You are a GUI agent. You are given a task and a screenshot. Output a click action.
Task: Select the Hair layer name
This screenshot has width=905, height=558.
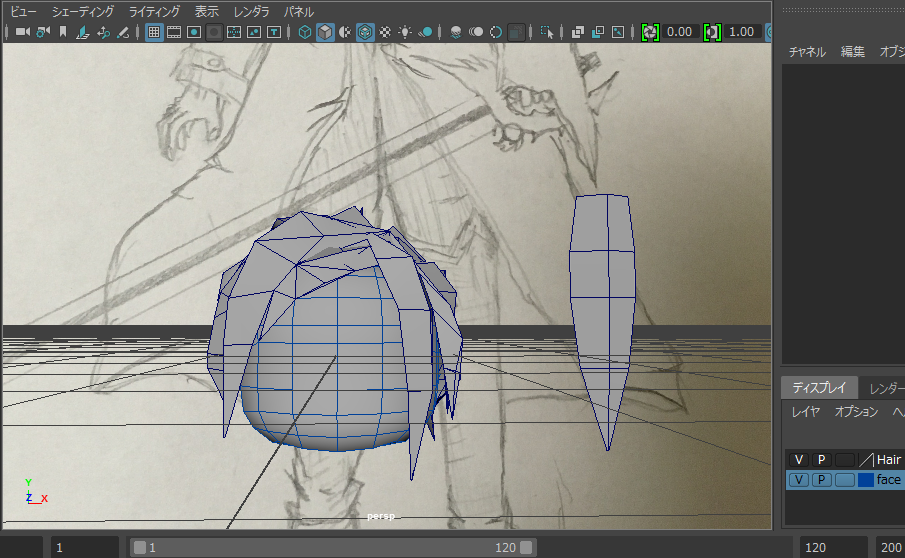tap(889, 460)
